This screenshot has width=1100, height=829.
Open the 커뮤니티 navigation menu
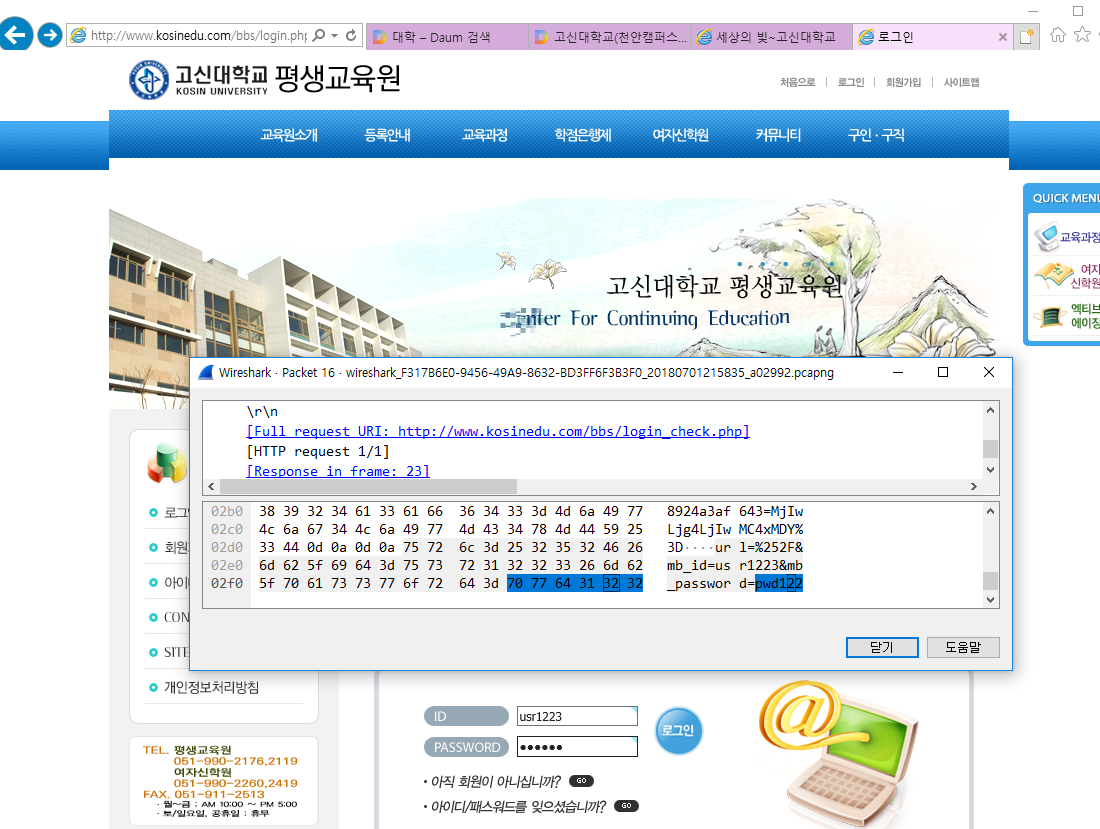click(778, 135)
